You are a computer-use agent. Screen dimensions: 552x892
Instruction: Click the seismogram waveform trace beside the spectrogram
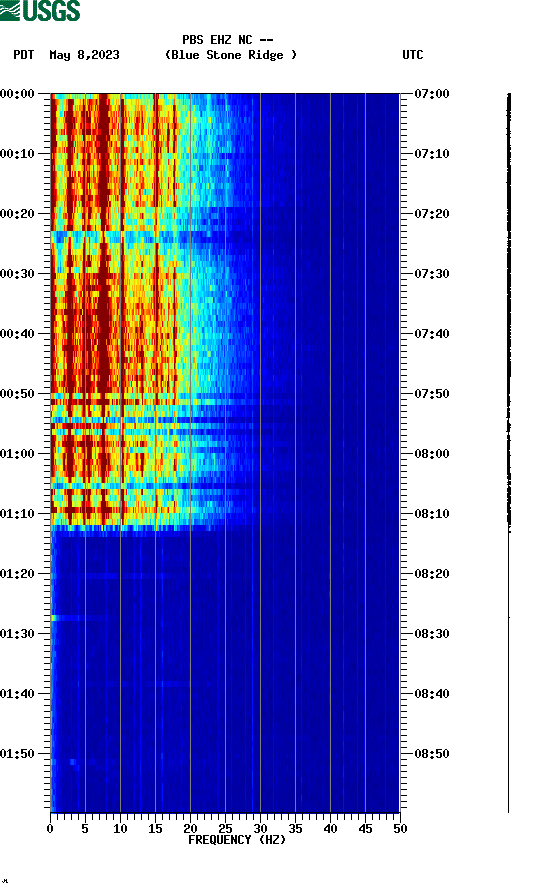(509, 453)
